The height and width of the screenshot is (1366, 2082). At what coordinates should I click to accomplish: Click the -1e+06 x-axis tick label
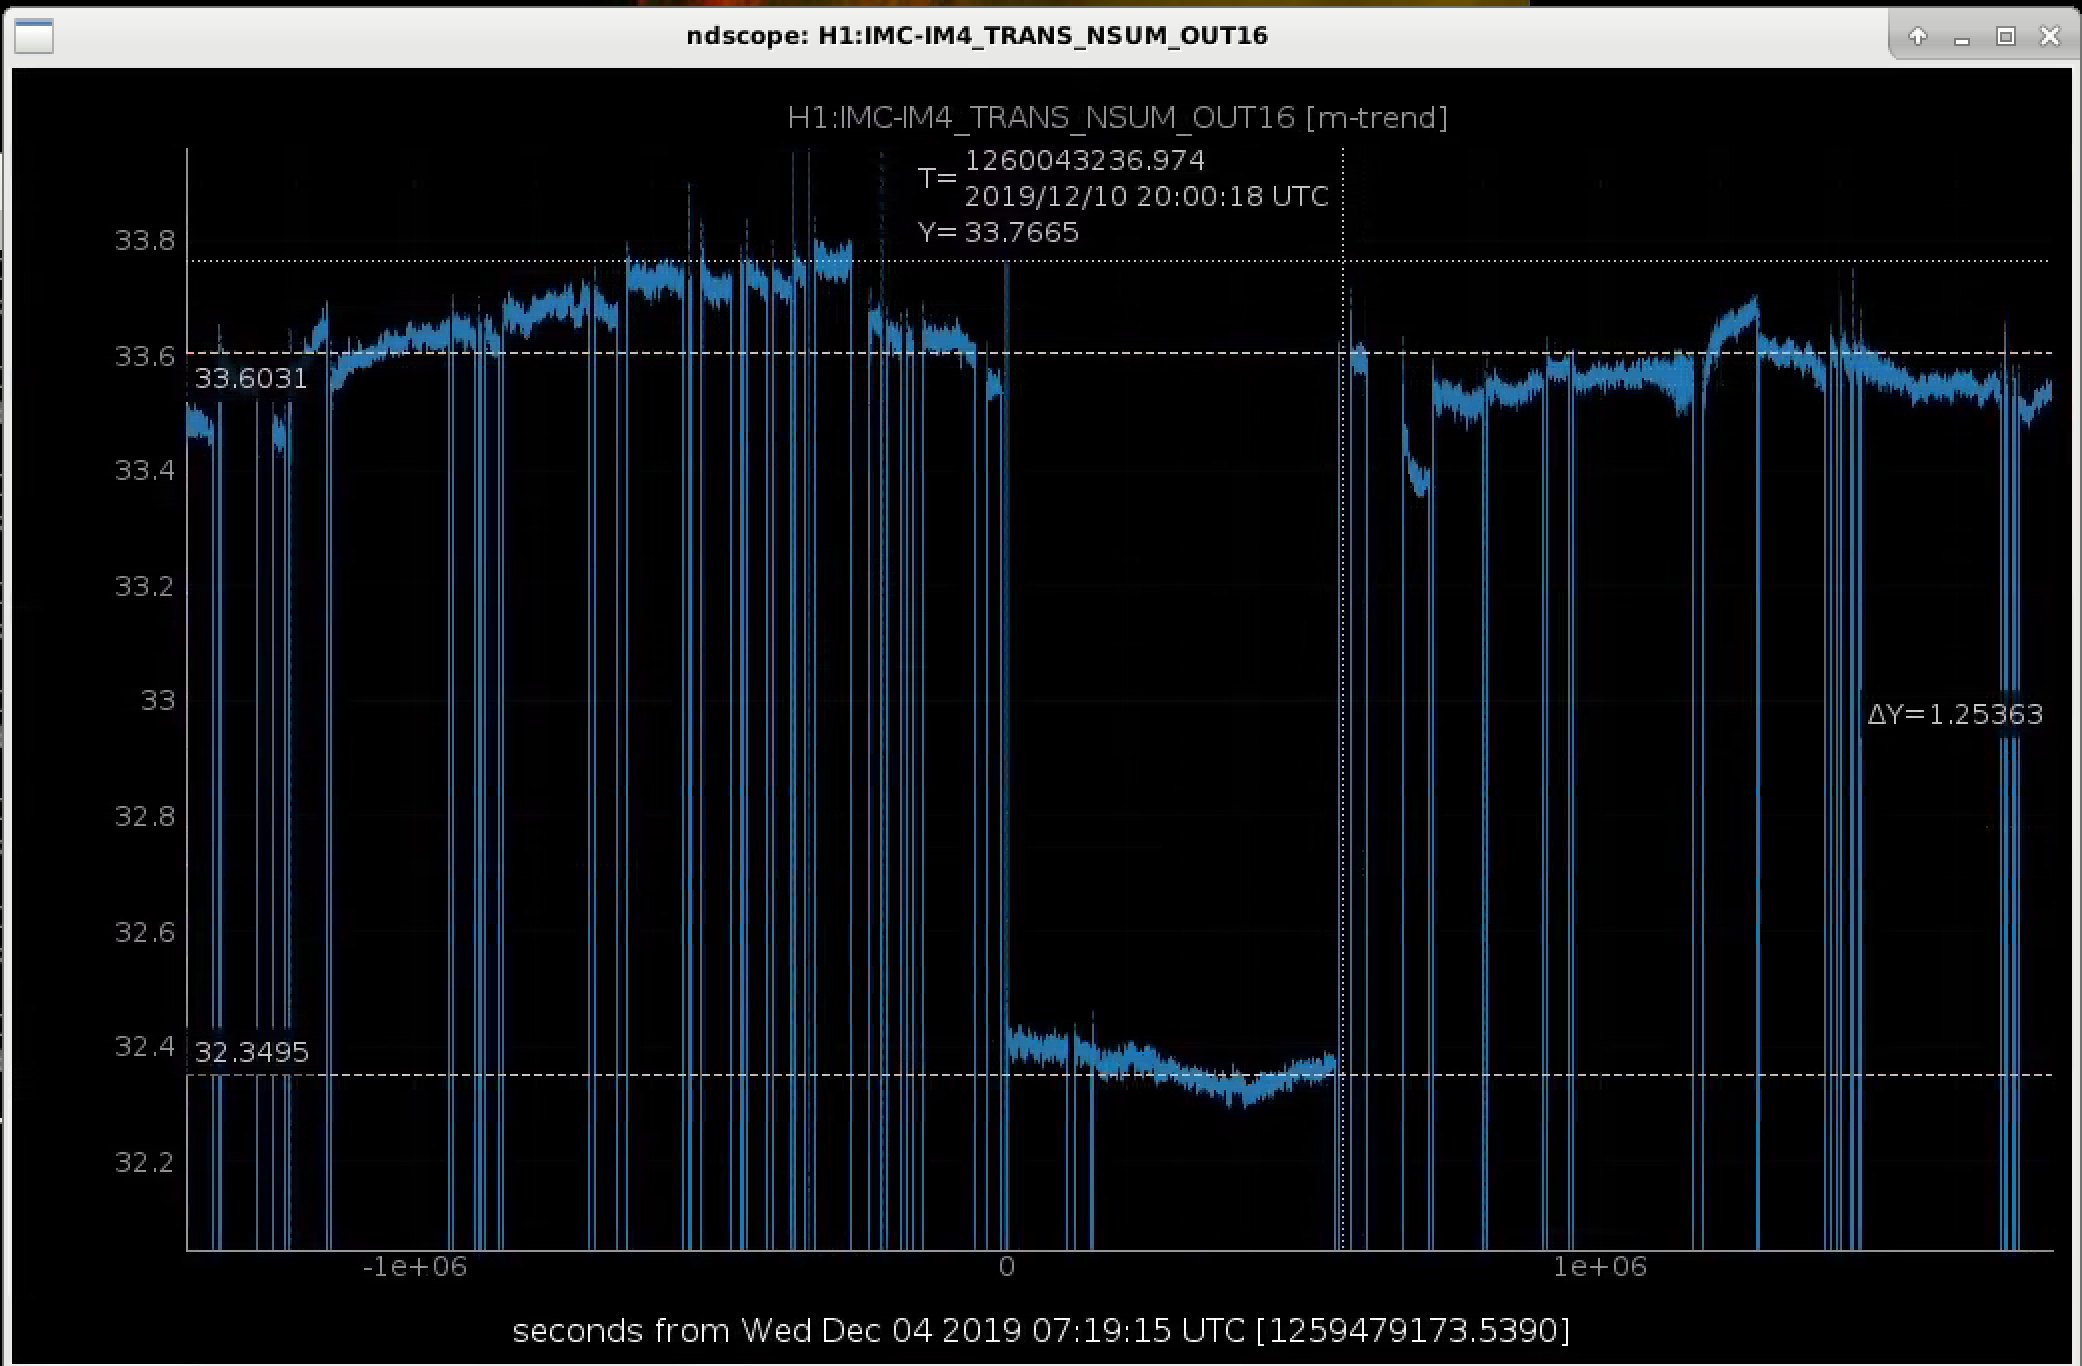[414, 1267]
